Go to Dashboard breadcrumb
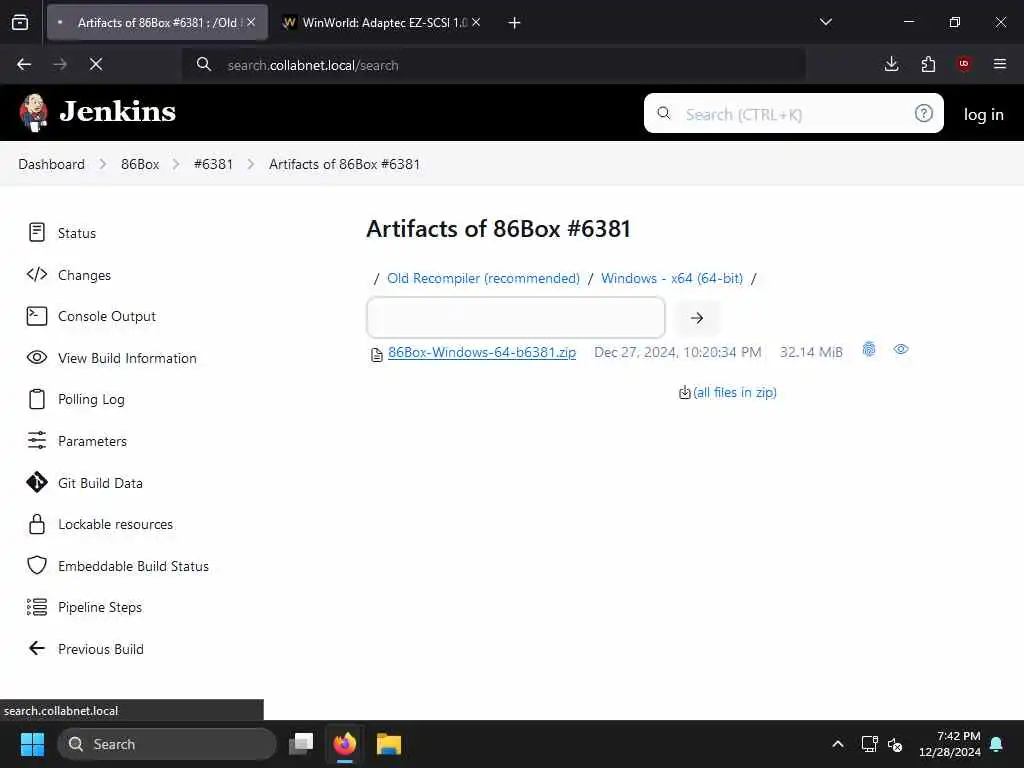1024x768 pixels. pos(52,164)
